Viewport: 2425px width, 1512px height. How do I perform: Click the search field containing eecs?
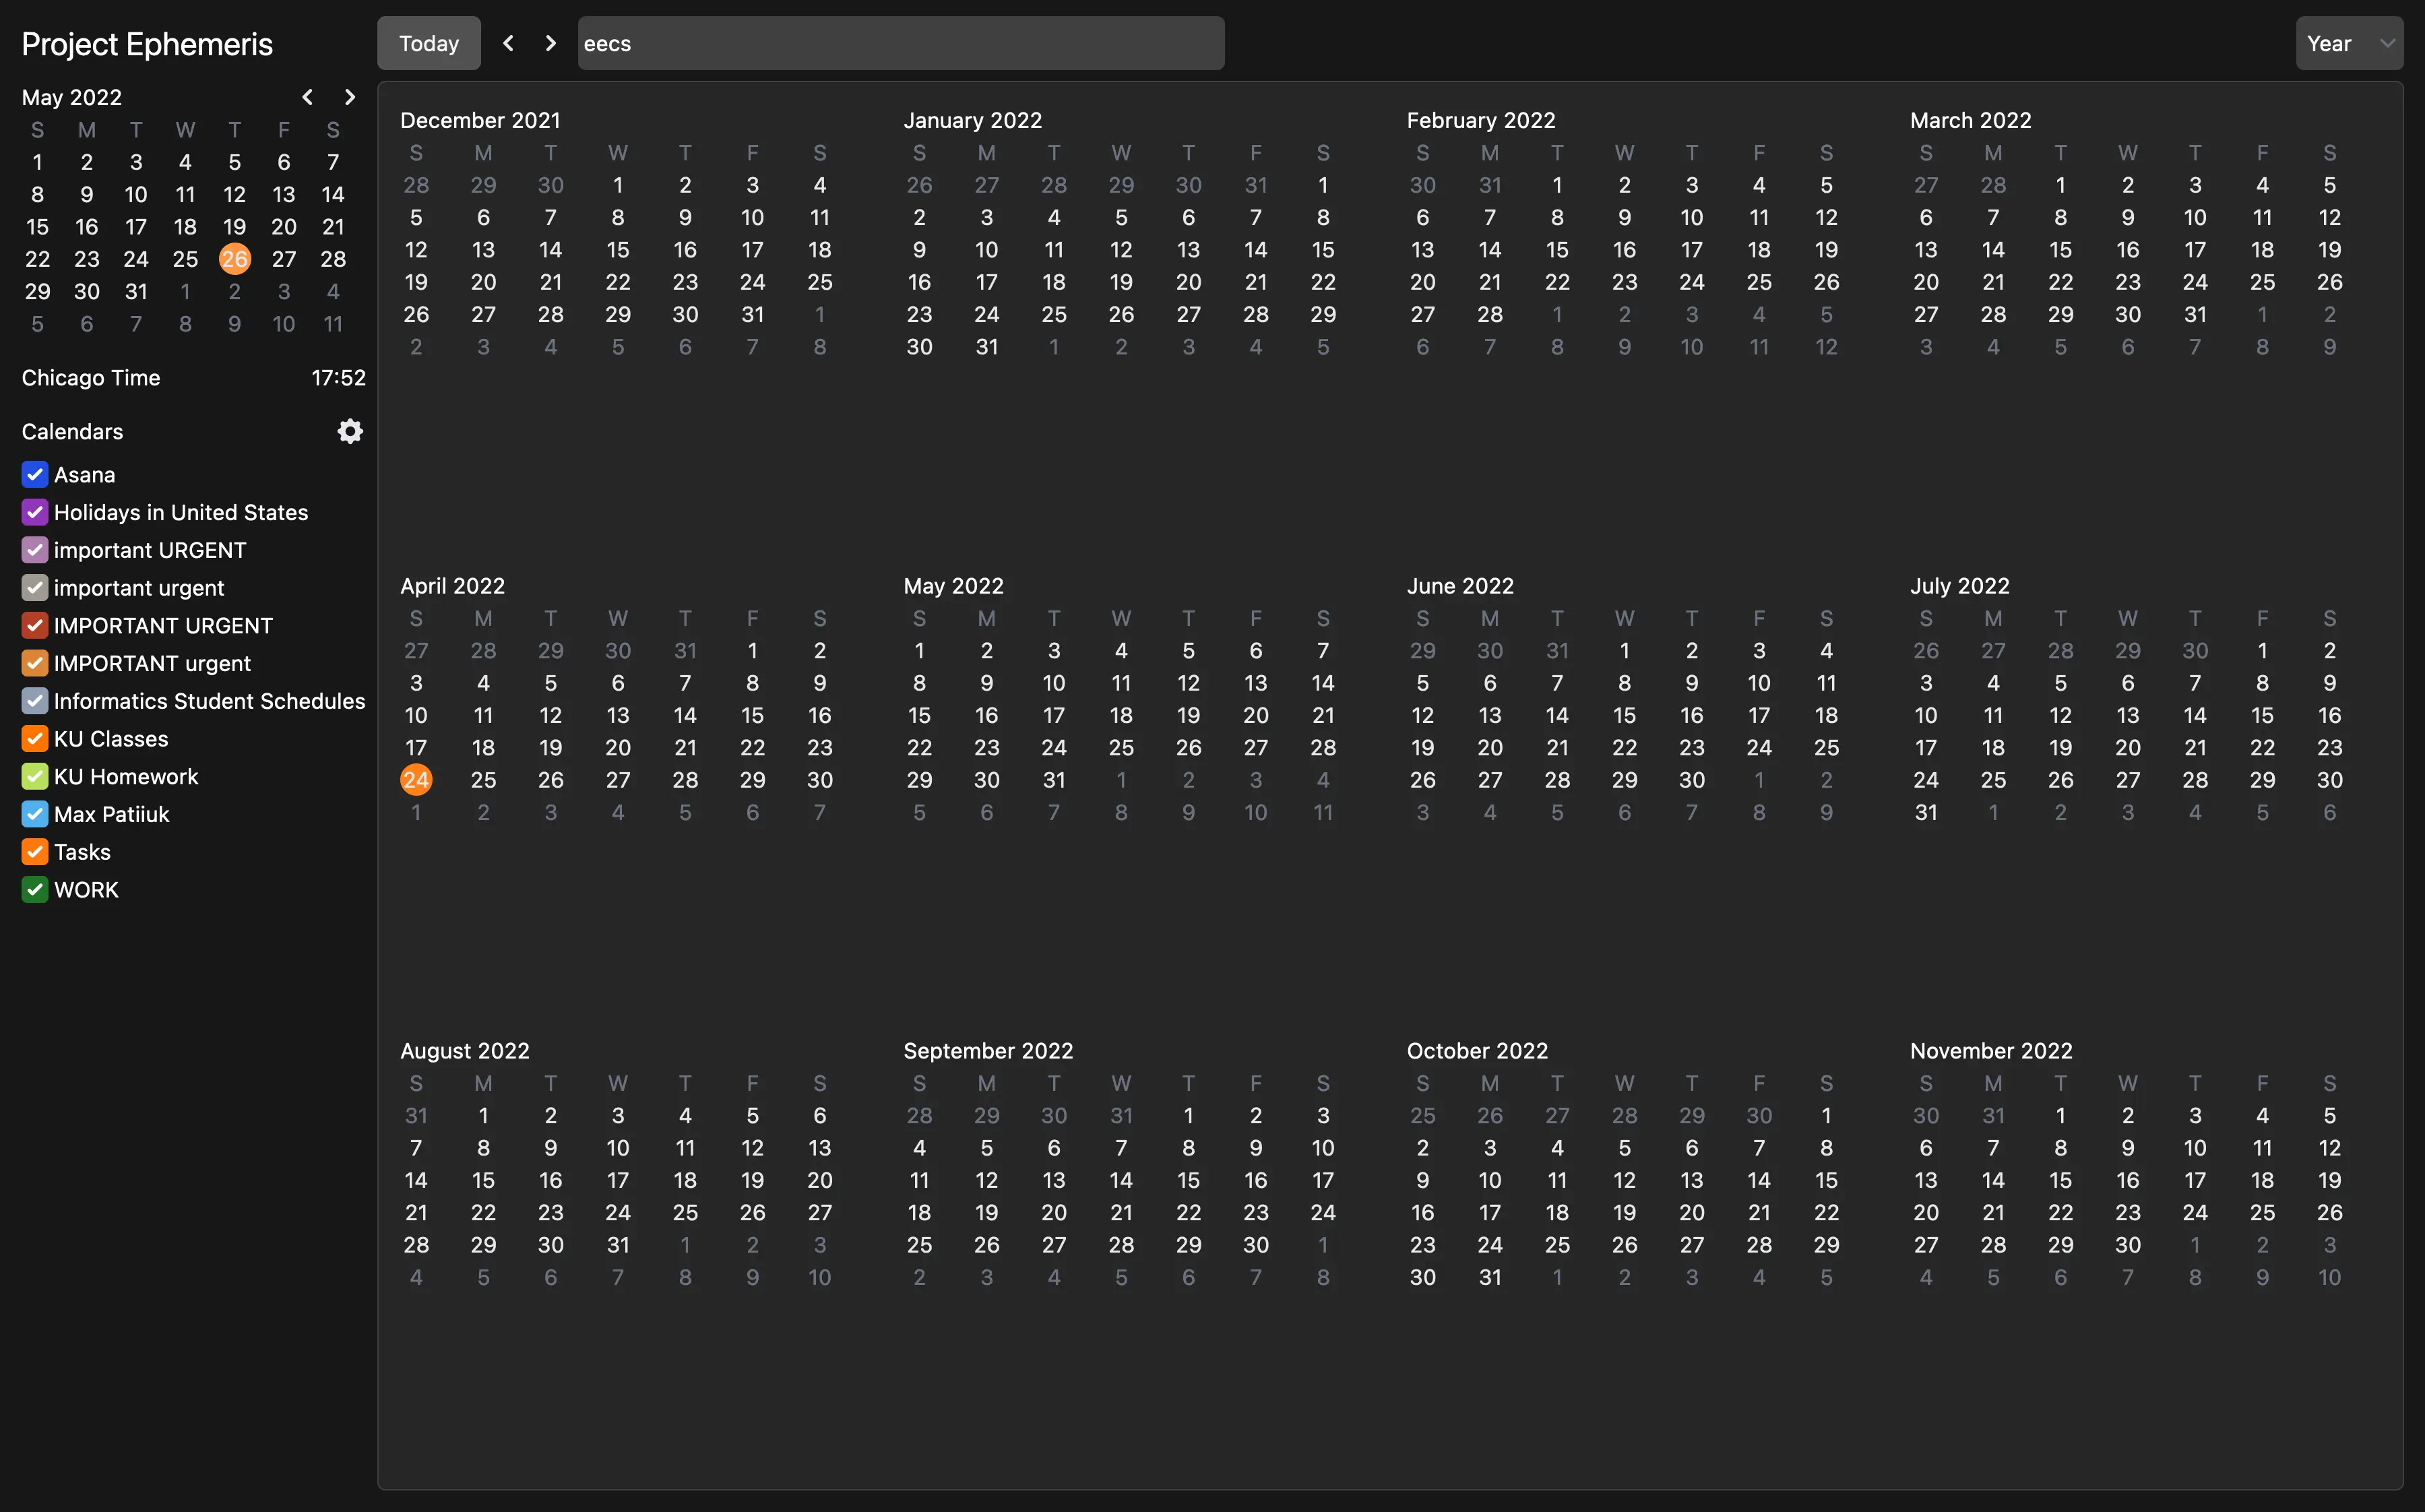900,43
